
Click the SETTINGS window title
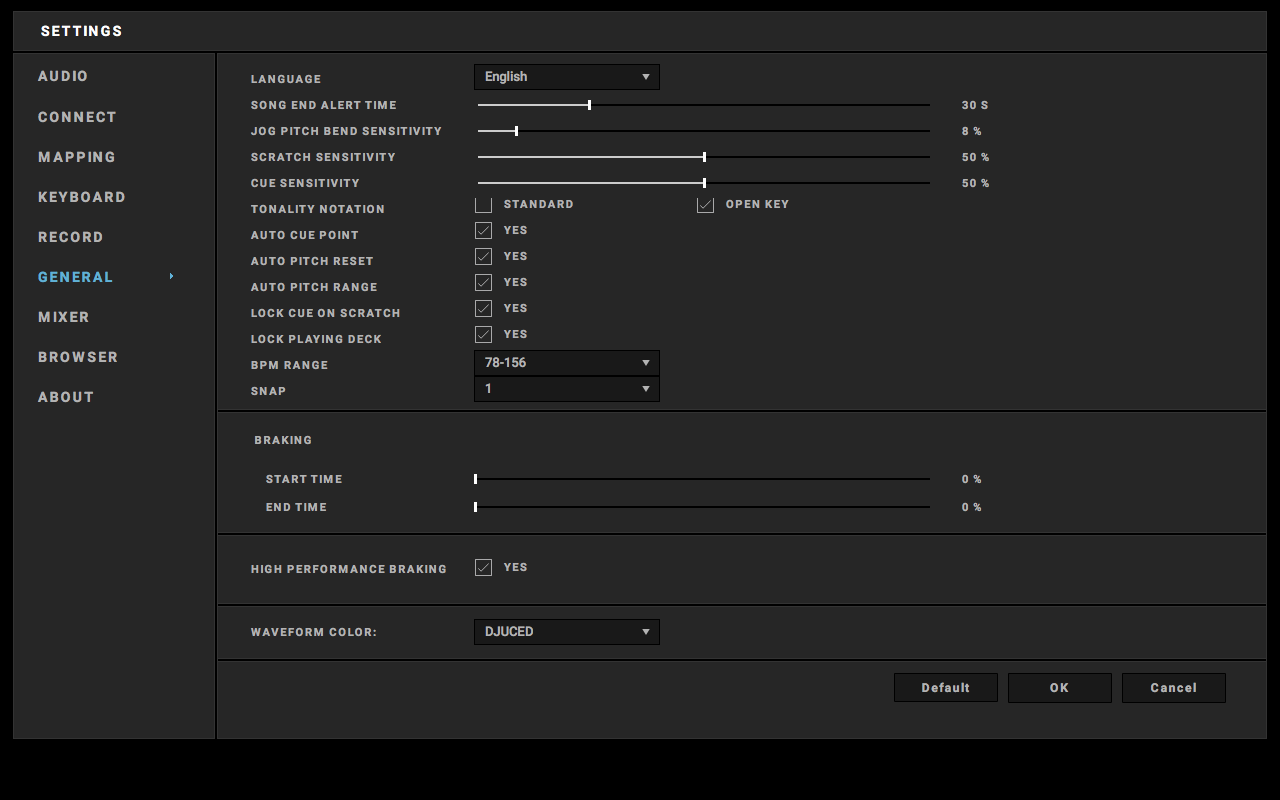(x=82, y=31)
